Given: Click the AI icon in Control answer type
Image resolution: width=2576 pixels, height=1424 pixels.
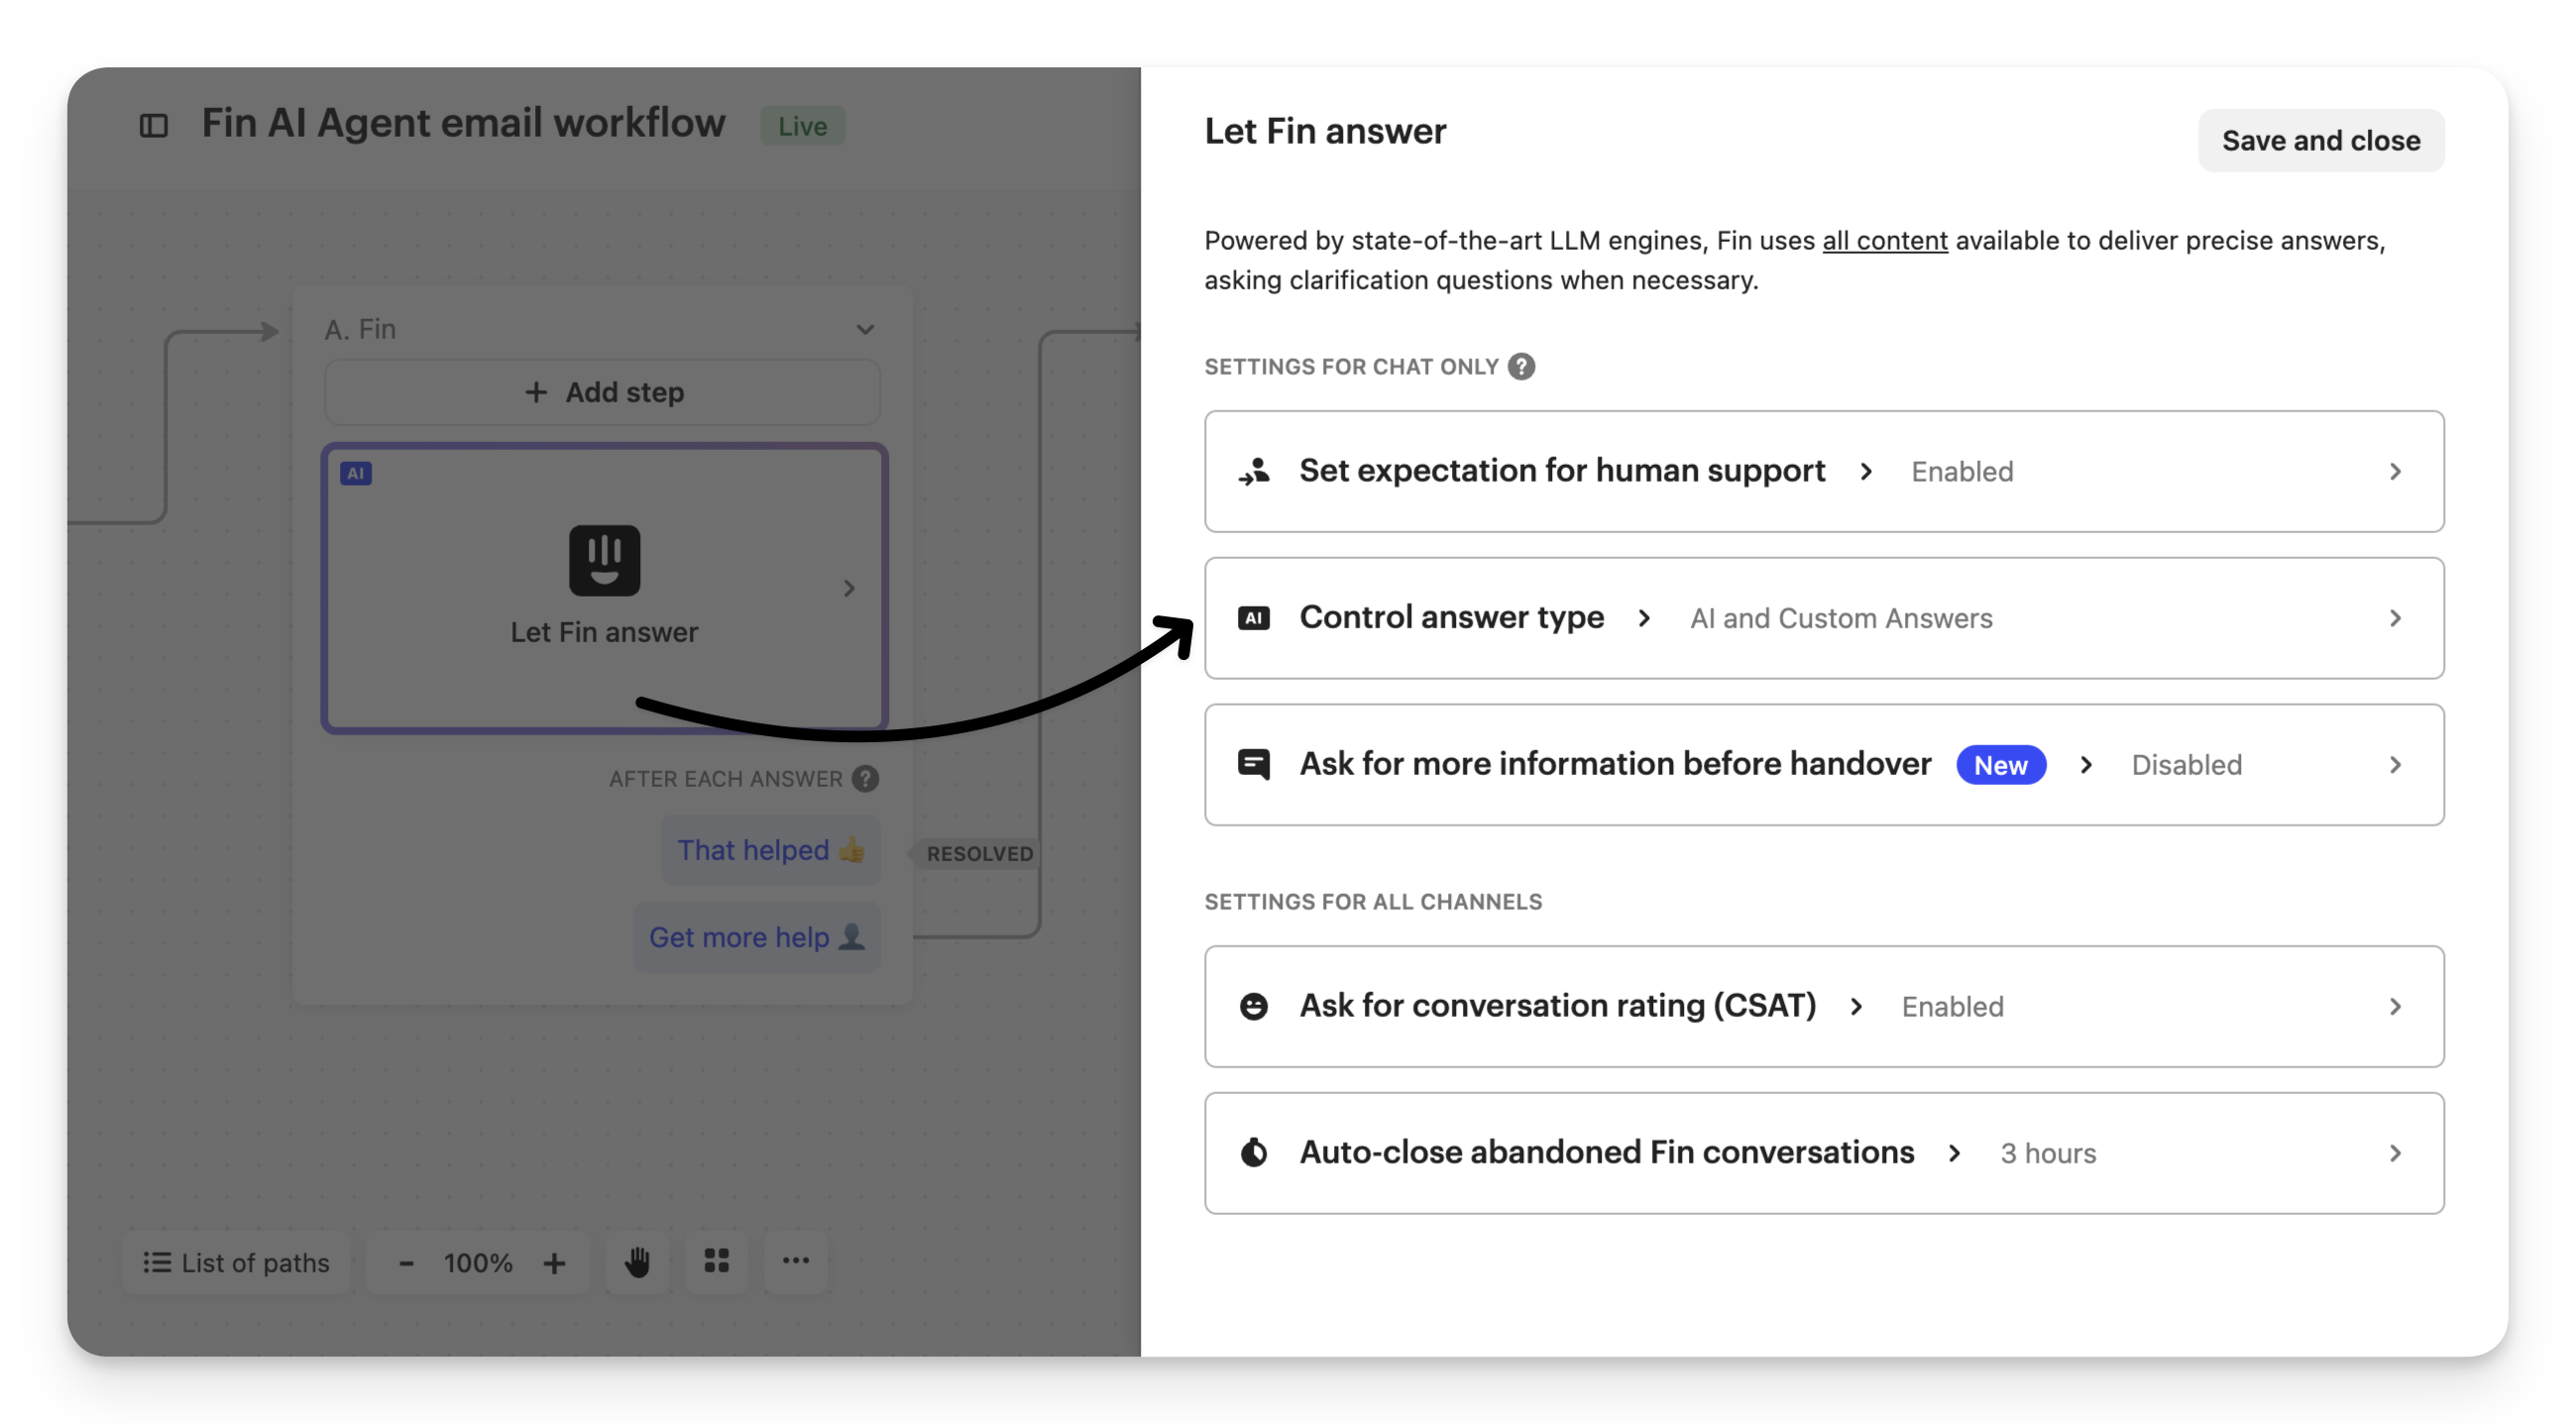Looking at the screenshot, I should 1254,618.
